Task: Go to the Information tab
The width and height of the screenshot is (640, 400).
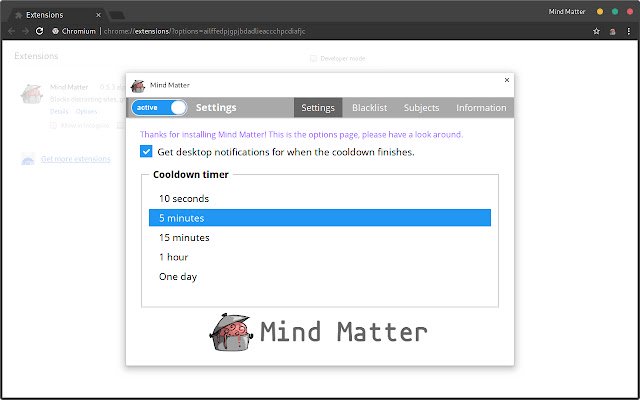Action: click(481, 108)
